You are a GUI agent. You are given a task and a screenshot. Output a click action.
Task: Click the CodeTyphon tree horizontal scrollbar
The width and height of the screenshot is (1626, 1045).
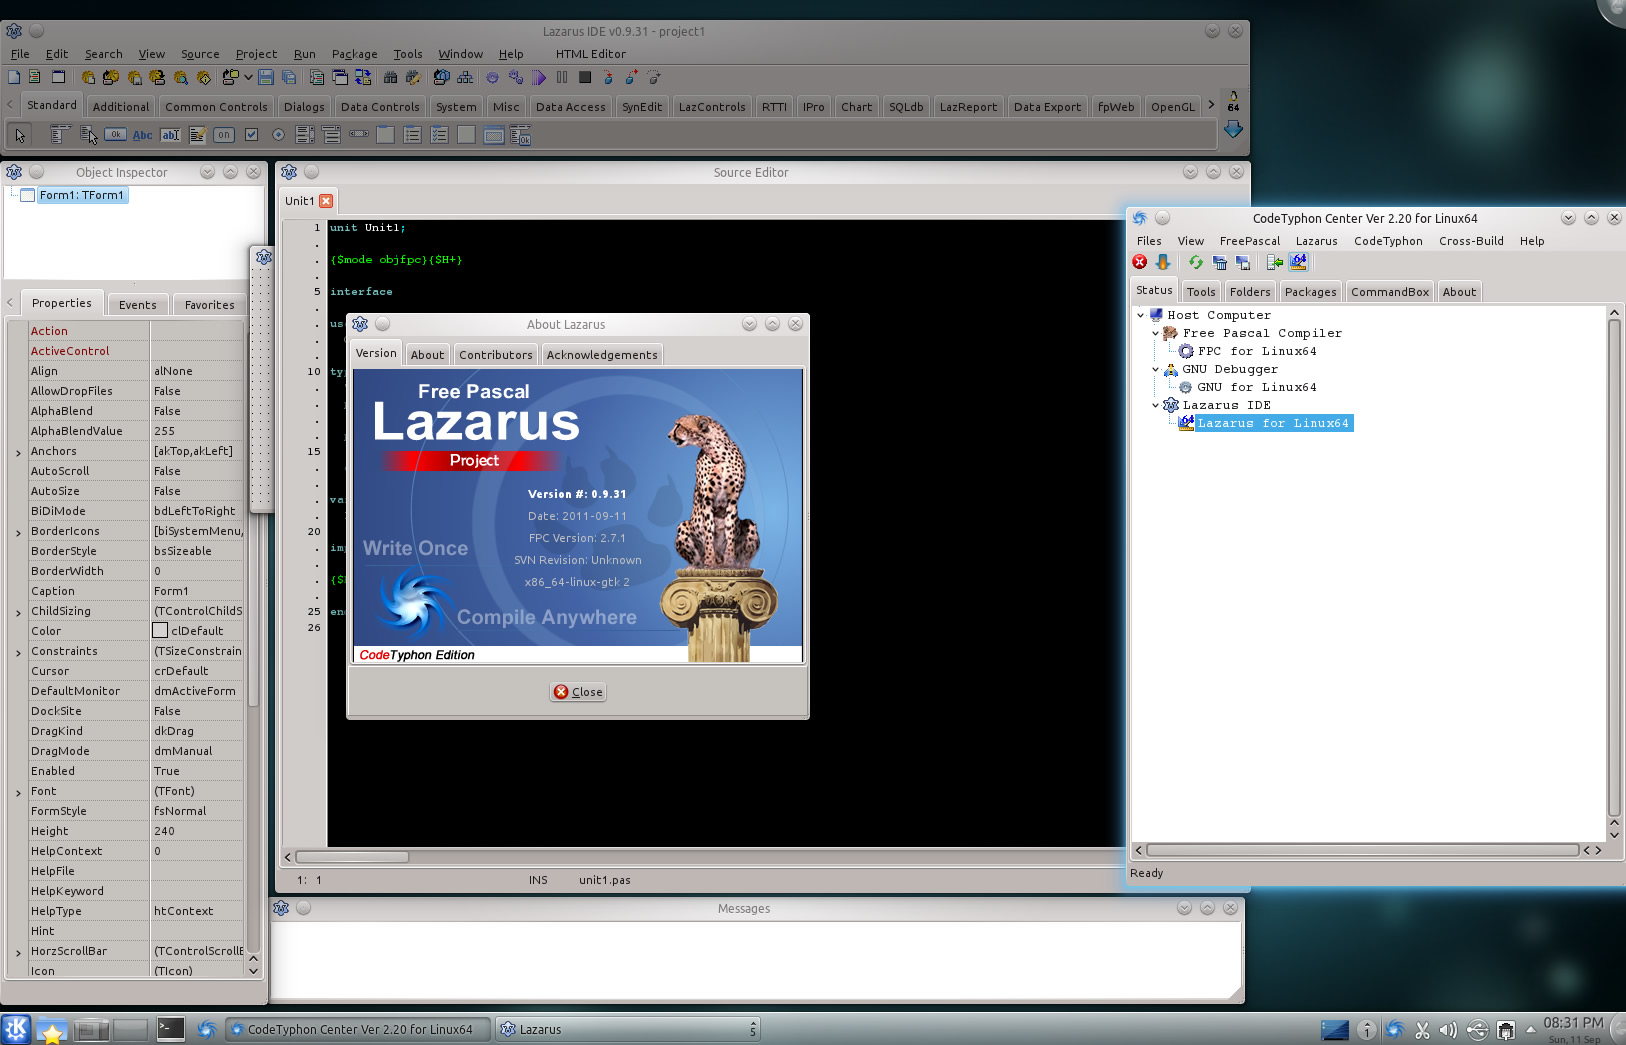pyautogui.click(x=1362, y=850)
